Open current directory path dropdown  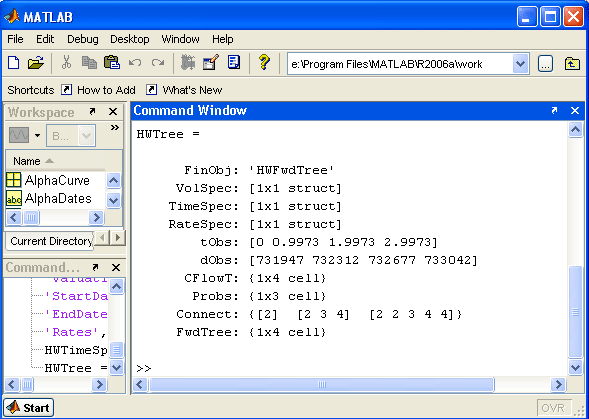[x=521, y=64]
